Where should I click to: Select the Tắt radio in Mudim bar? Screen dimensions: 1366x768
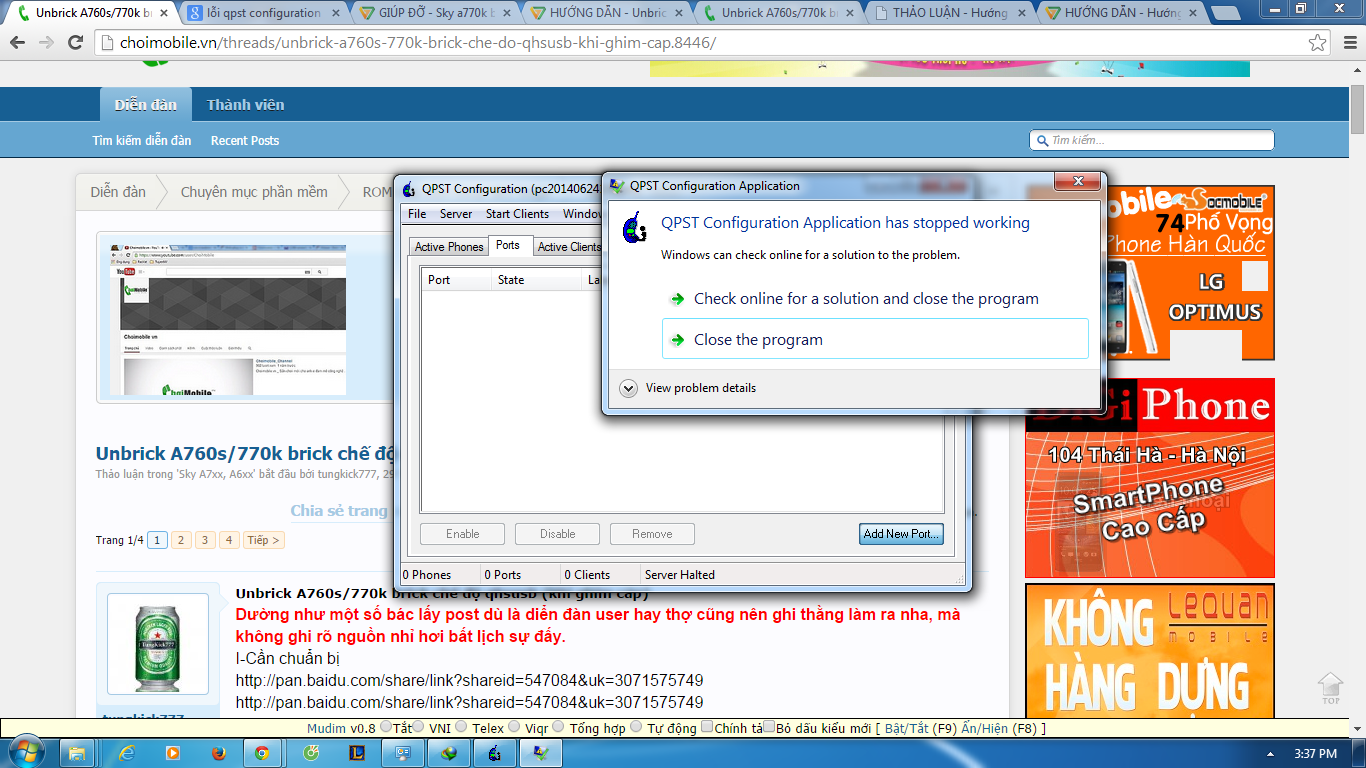point(384,727)
